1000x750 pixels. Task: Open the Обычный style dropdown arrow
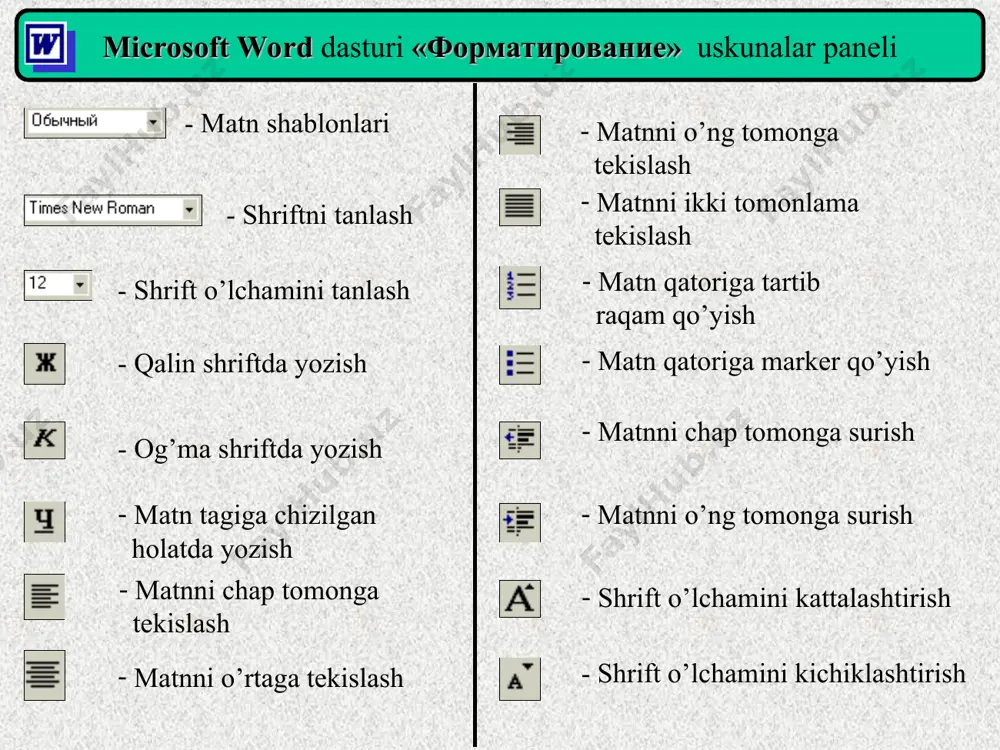pyautogui.click(x=154, y=122)
